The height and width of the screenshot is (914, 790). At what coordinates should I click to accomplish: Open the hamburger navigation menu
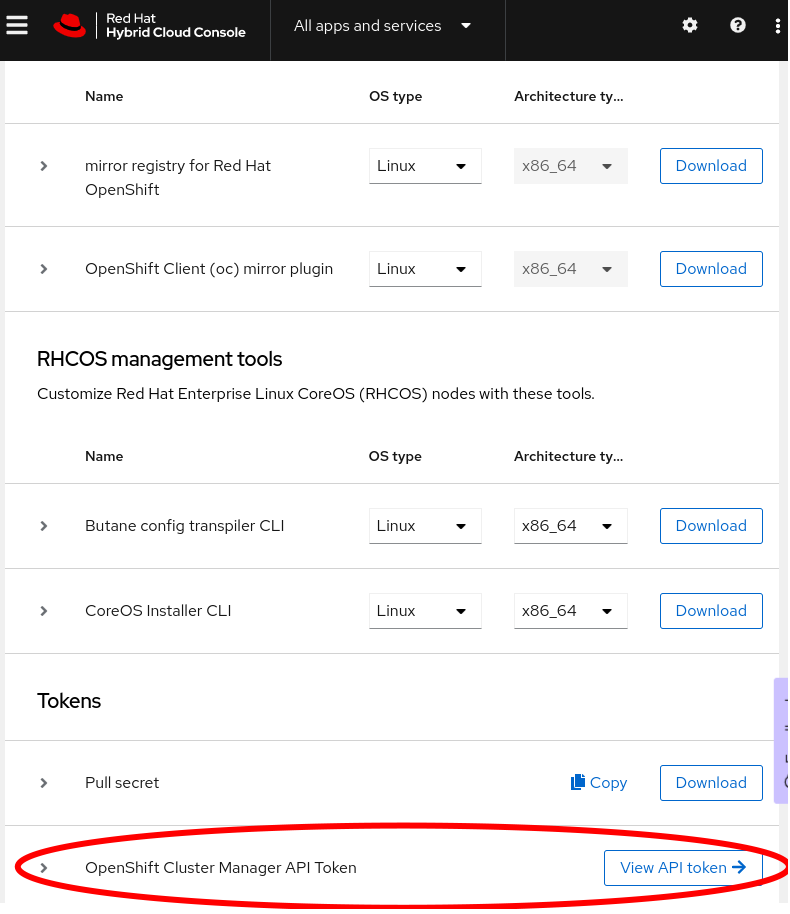(17, 25)
